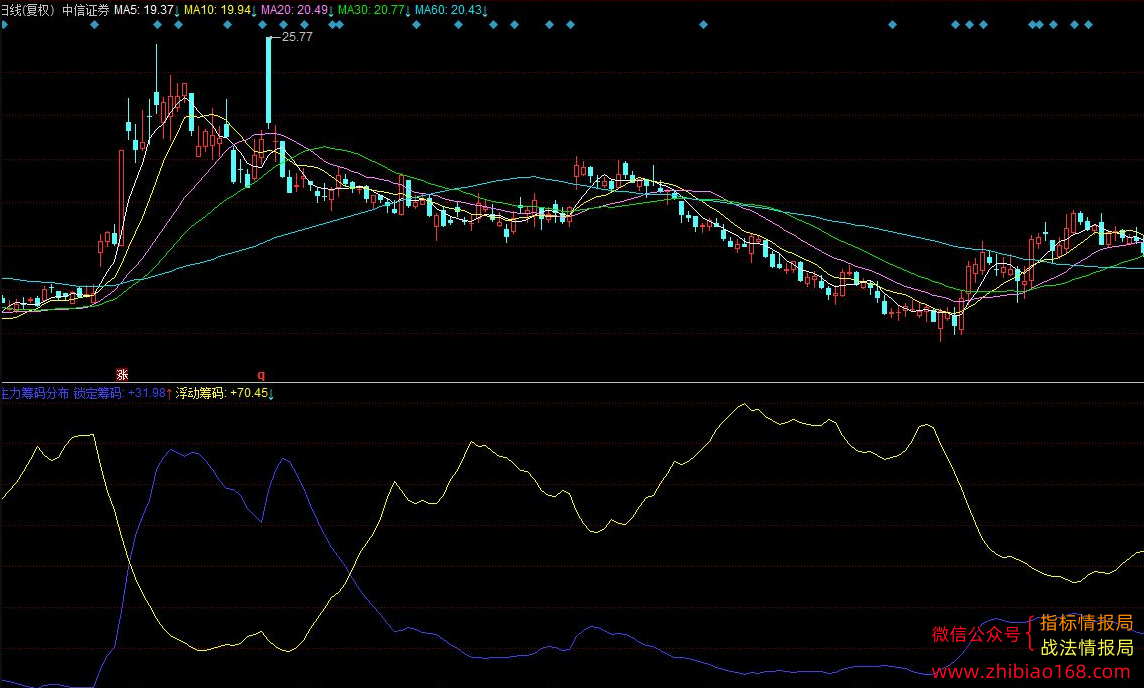Screen dimensions: 1144x688
Task: Click the red q marker under chart
Action: pos(261,375)
